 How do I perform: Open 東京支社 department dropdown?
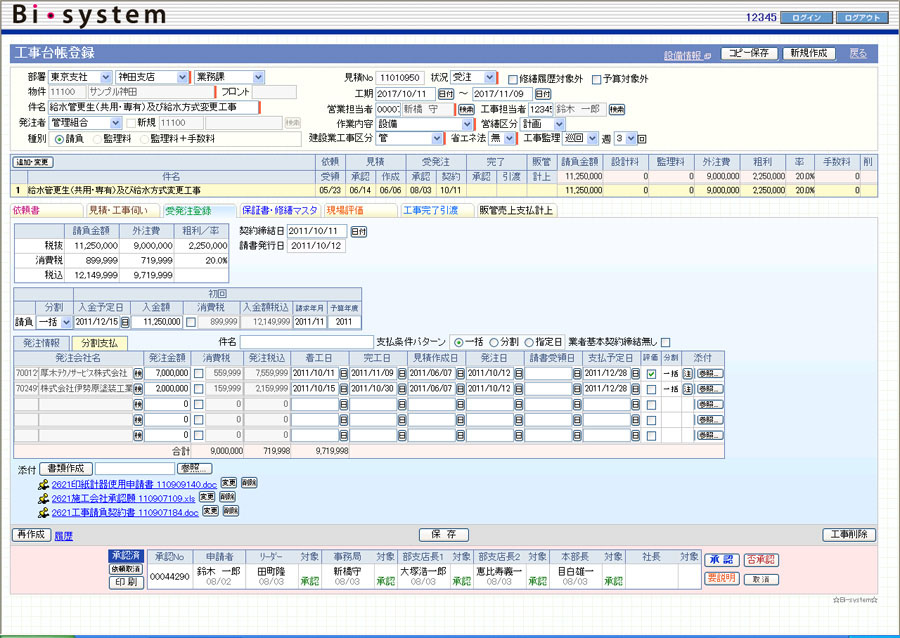coord(80,77)
